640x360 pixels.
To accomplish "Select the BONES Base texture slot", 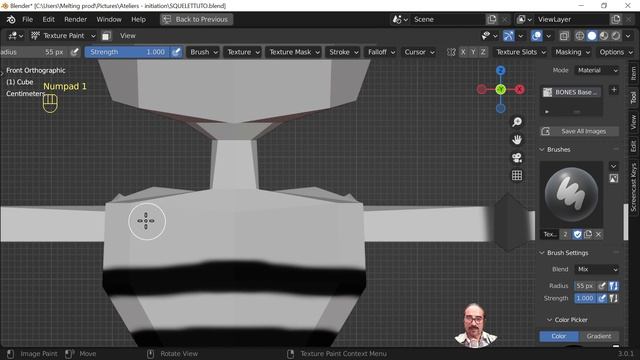I will pos(571,92).
